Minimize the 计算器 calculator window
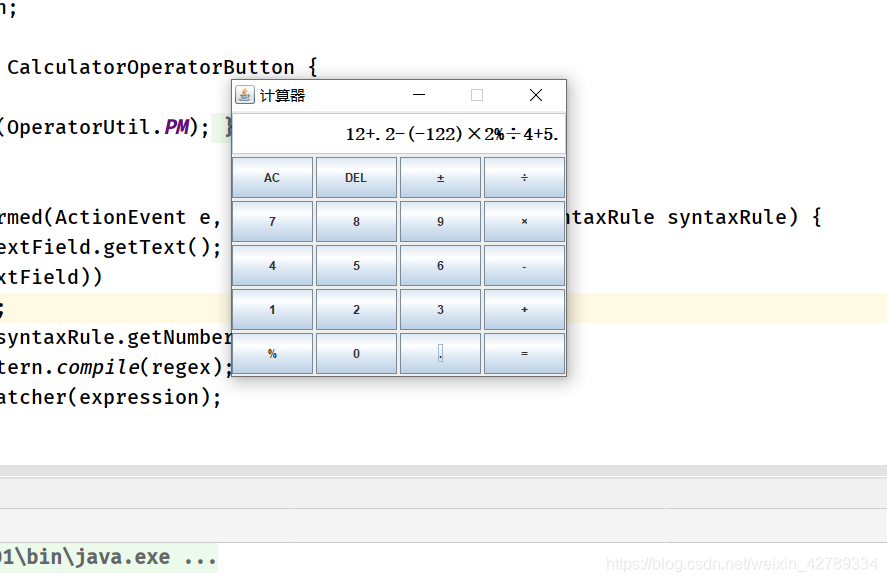The width and height of the screenshot is (887, 582). coord(419,95)
